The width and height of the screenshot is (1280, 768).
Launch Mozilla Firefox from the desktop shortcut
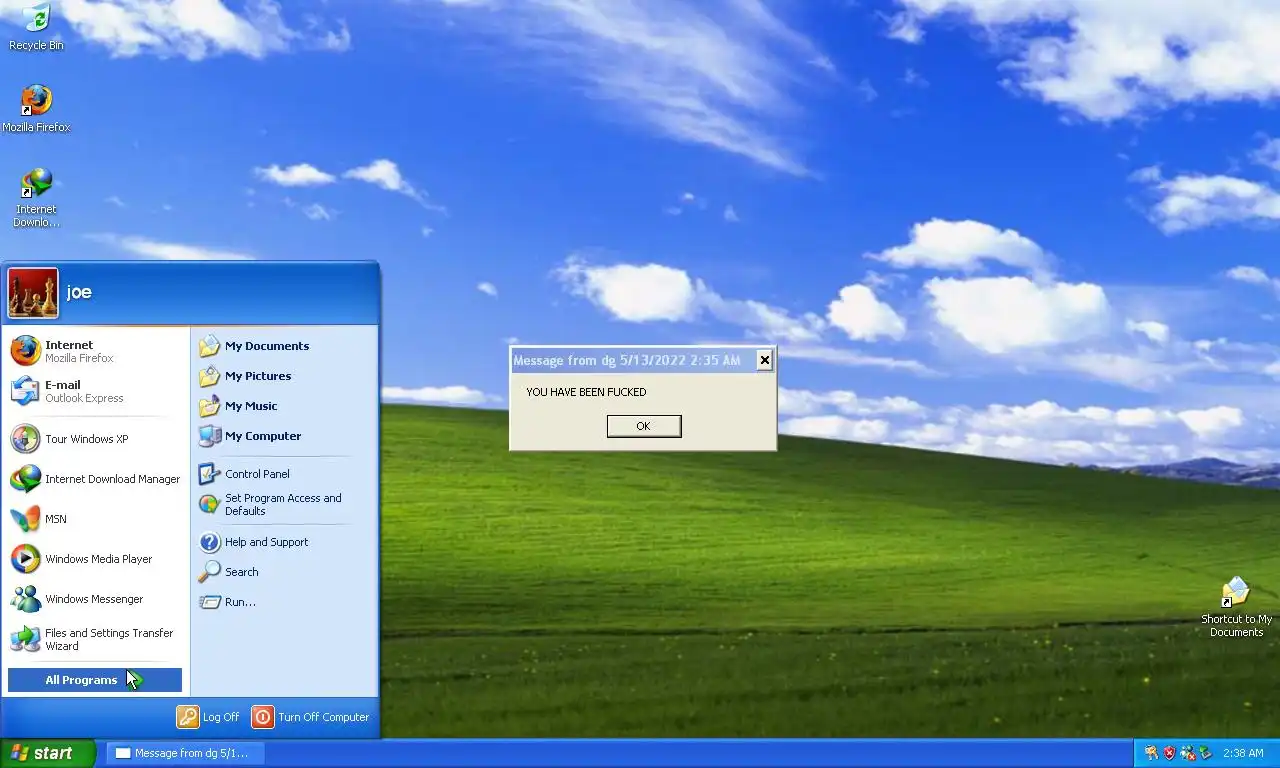click(x=36, y=108)
